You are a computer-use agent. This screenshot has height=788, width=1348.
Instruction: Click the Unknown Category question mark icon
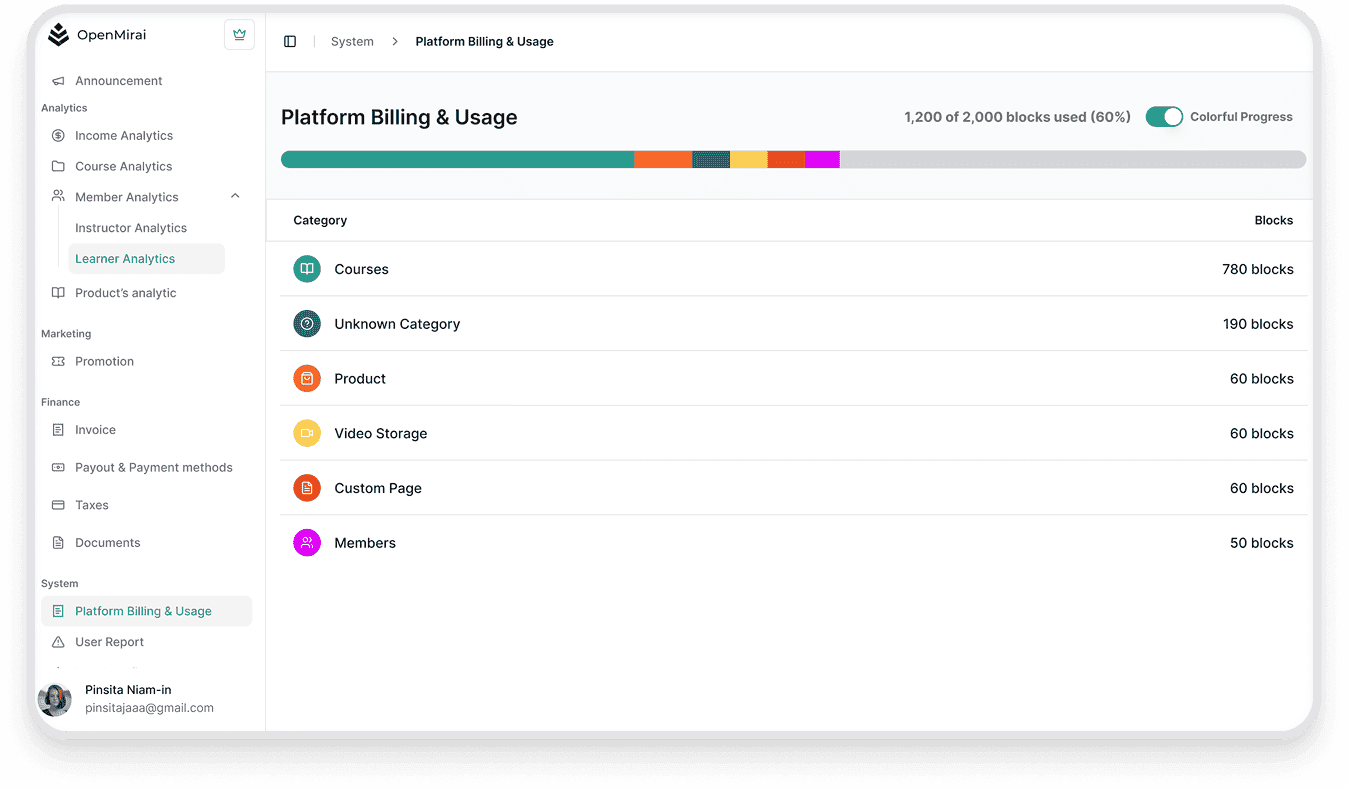(307, 324)
